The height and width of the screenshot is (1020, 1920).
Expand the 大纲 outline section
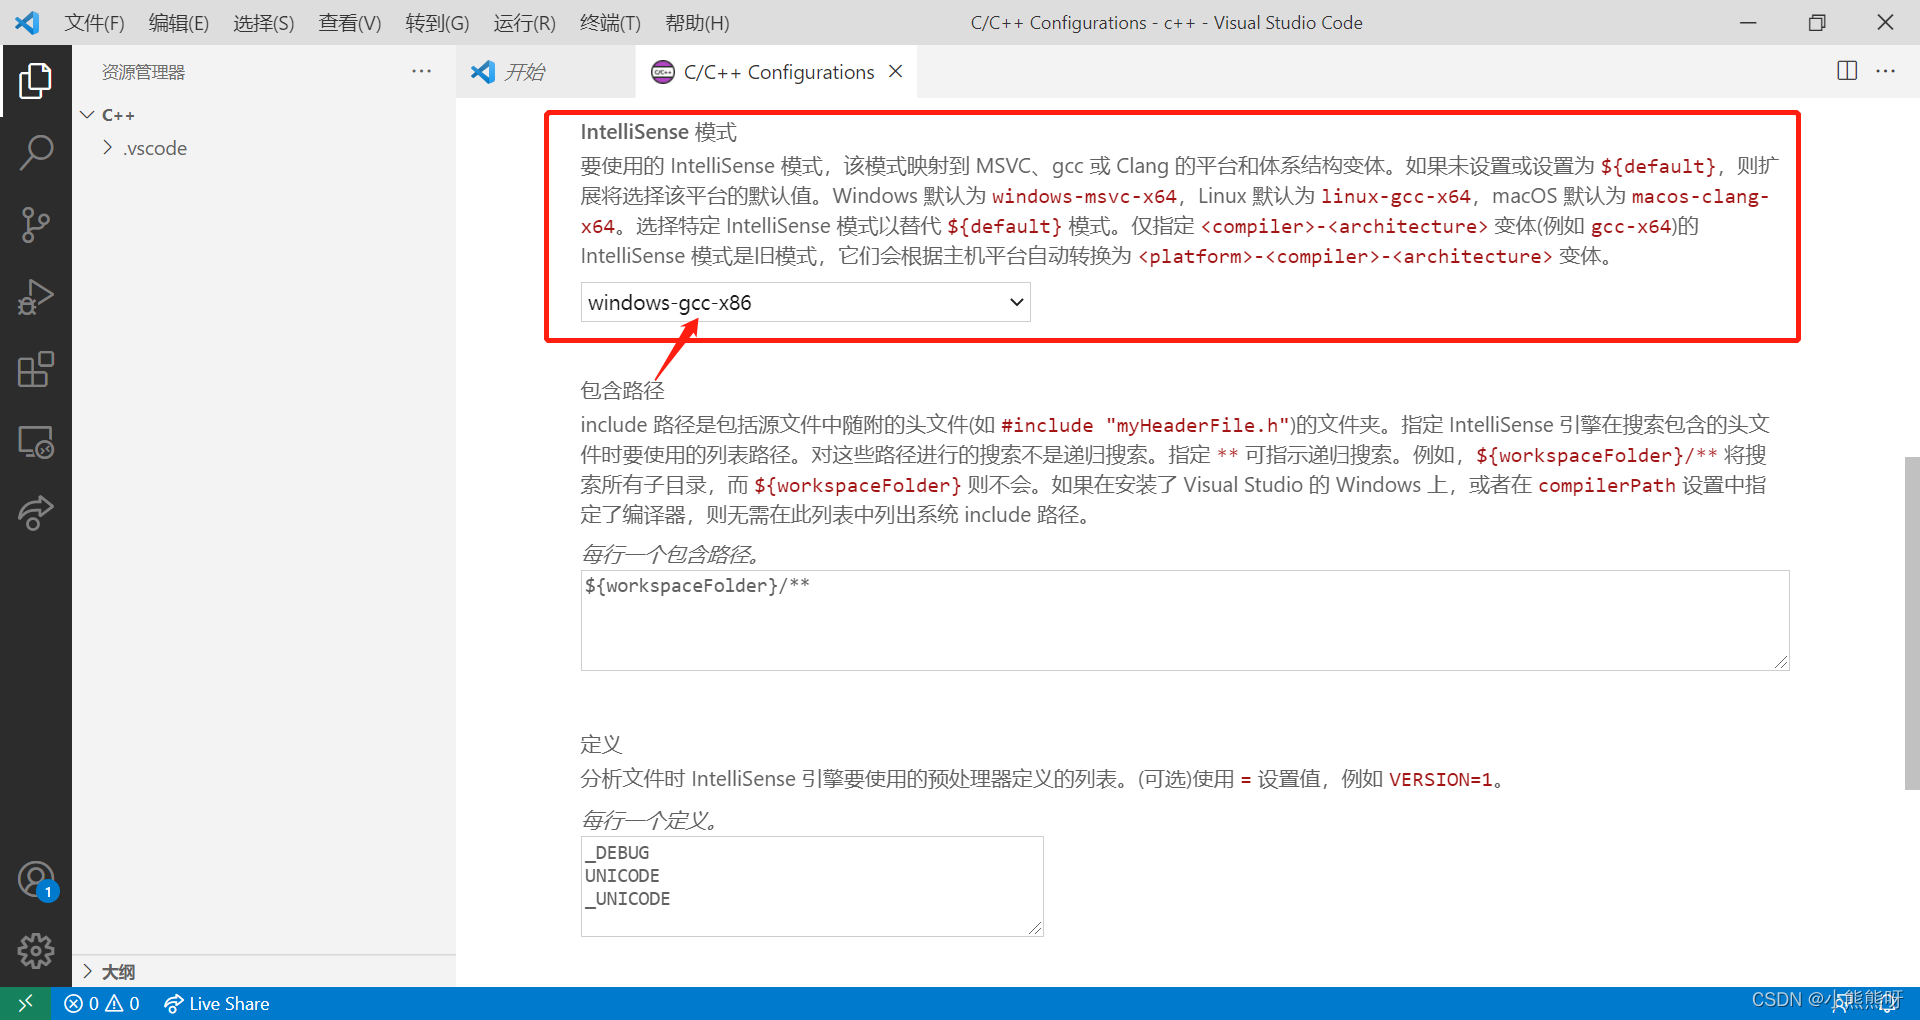click(264, 971)
